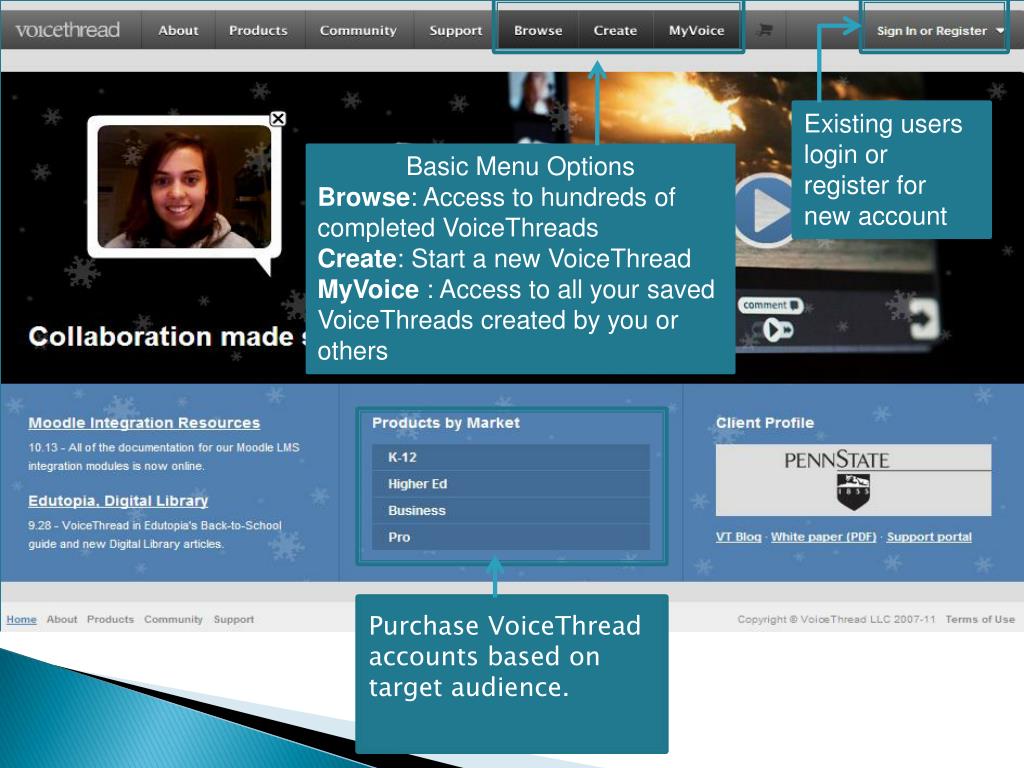This screenshot has height=768, width=1024.
Task: Click the comment button in video
Action: (x=771, y=305)
